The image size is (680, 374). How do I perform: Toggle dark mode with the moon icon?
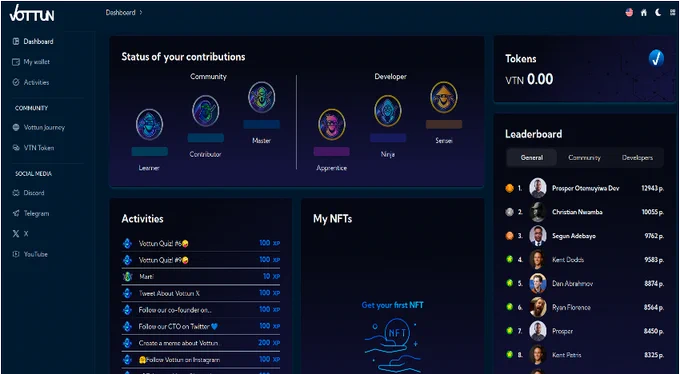click(658, 13)
